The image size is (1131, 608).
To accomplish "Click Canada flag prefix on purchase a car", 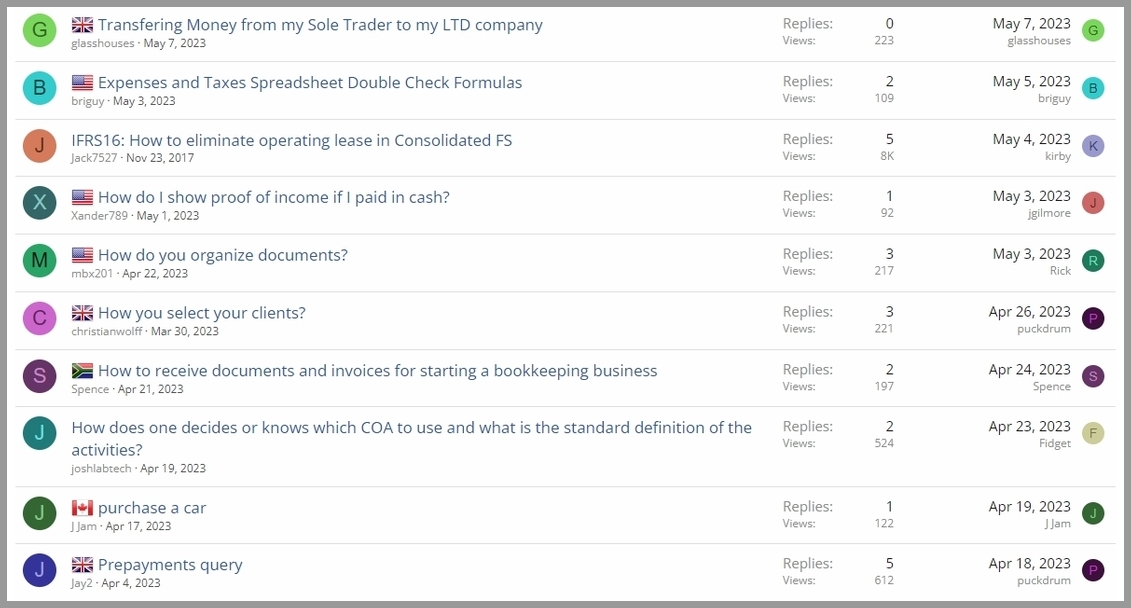I will point(82,508).
